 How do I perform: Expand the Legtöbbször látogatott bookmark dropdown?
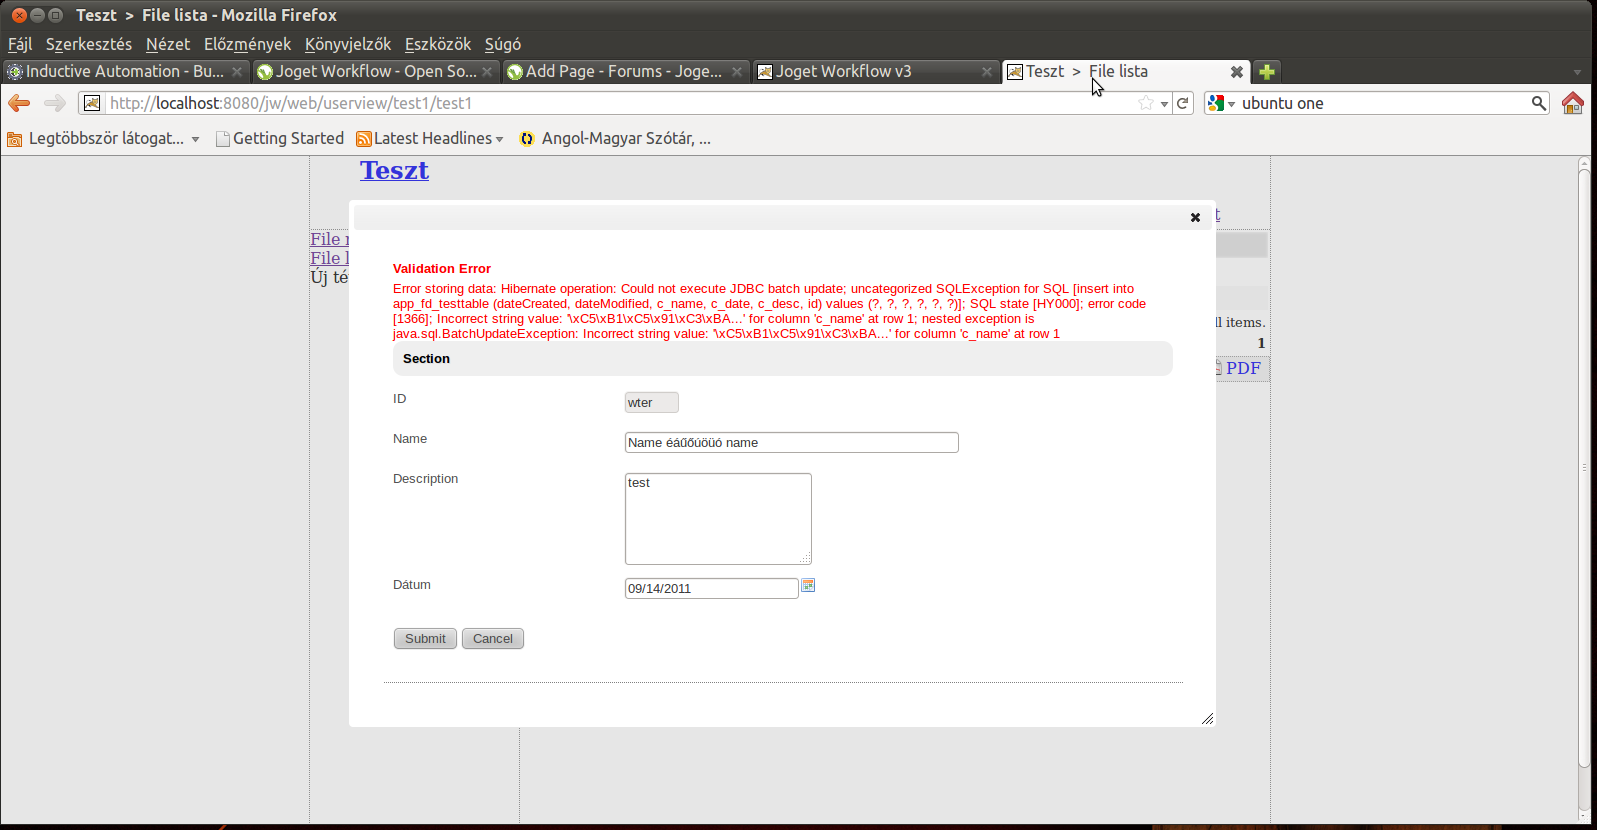coord(196,139)
